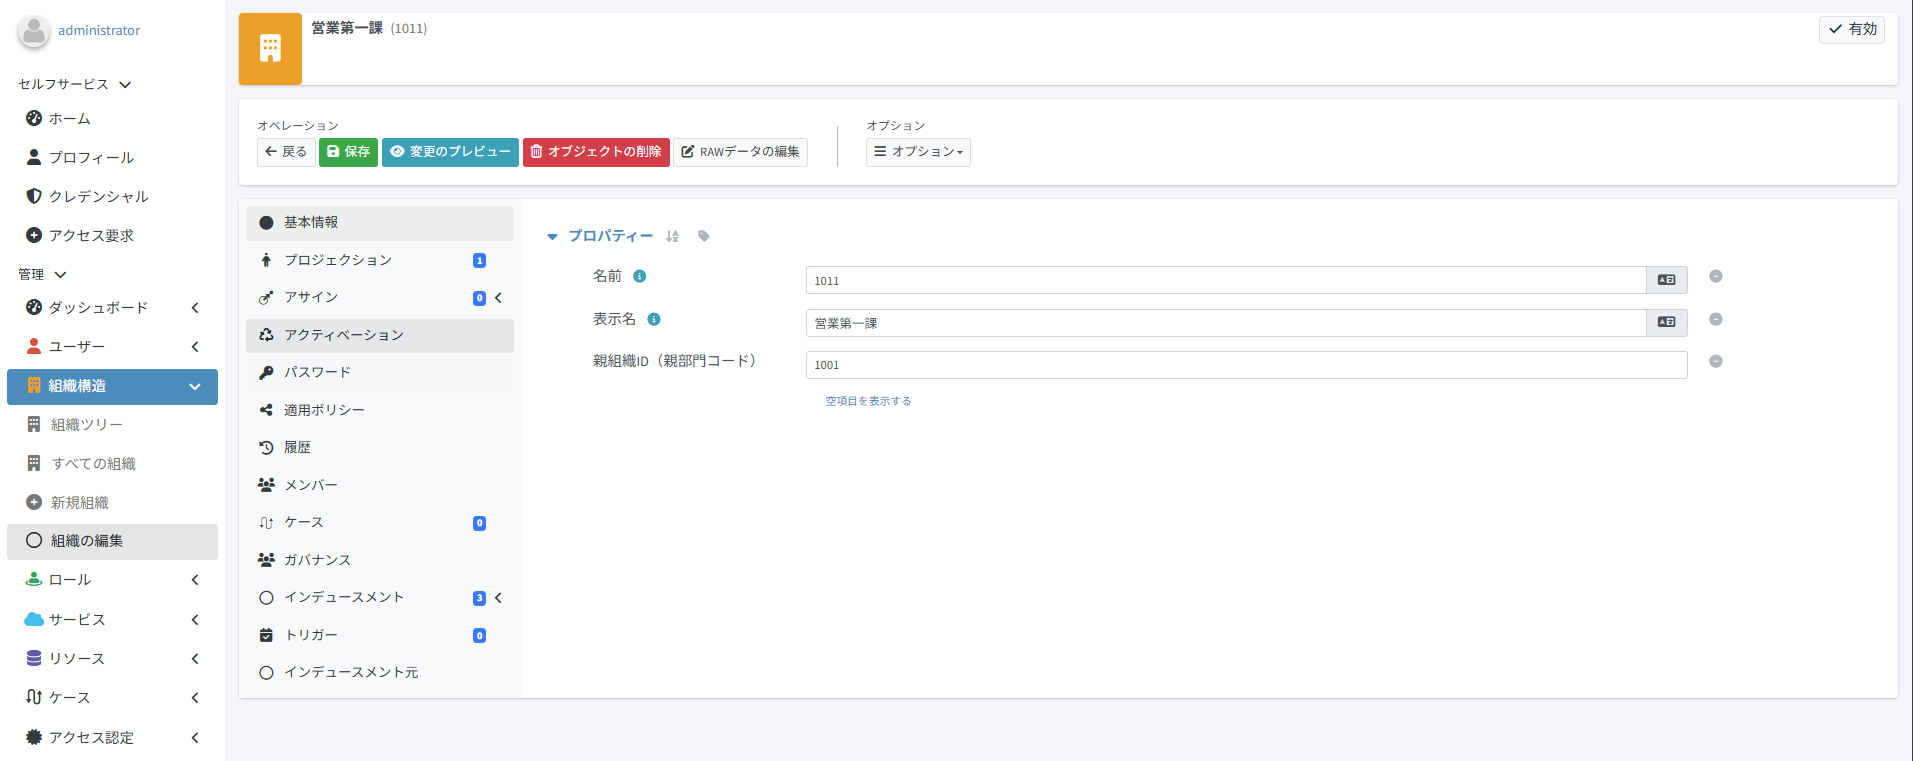Open language editor icon for 表示名
This screenshot has height=761, width=1913.
pyautogui.click(x=1667, y=323)
